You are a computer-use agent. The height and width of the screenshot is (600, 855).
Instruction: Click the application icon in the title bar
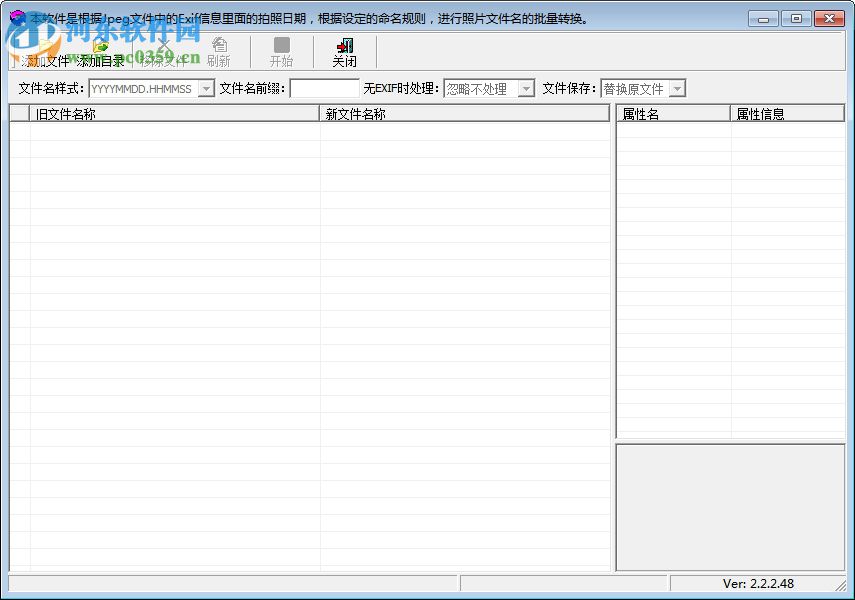[16, 17]
